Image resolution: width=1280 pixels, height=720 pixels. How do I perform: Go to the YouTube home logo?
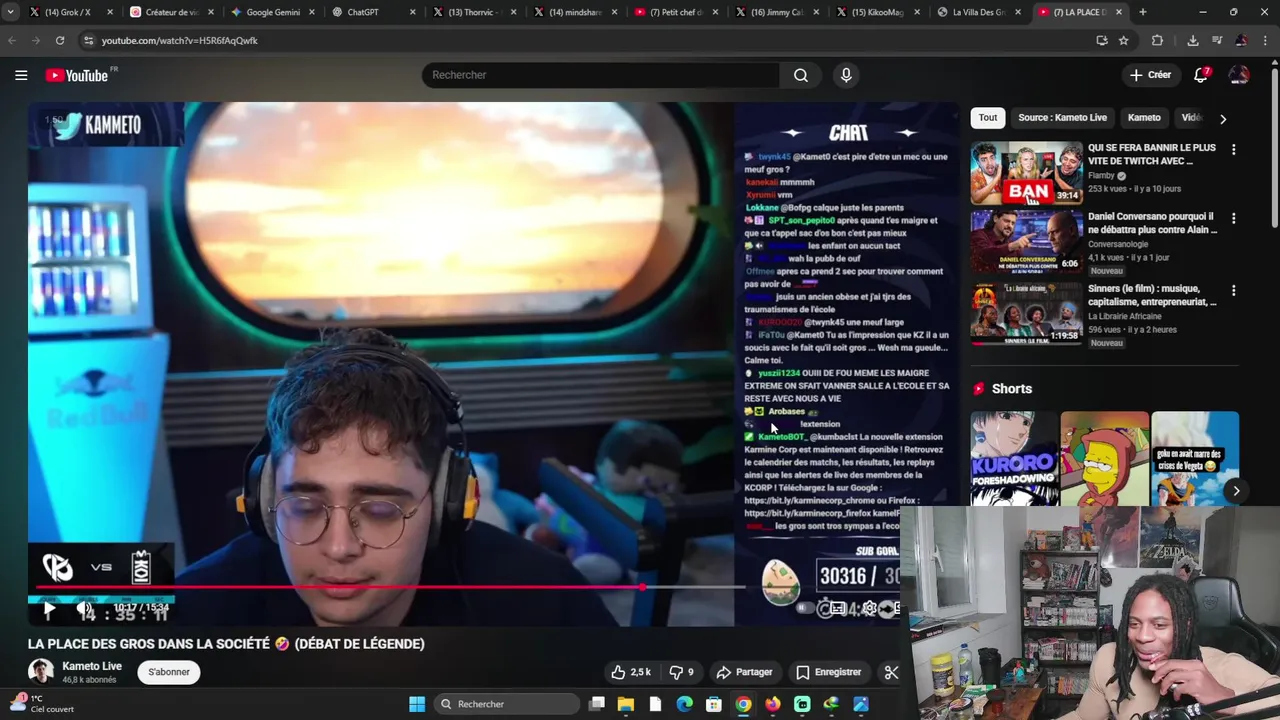(76, 75)
